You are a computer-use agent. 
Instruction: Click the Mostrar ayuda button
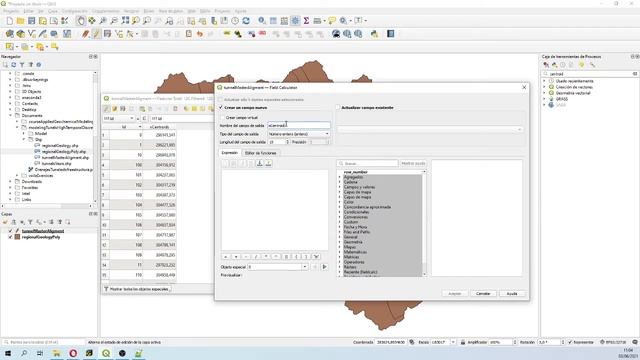click(413, 163)
